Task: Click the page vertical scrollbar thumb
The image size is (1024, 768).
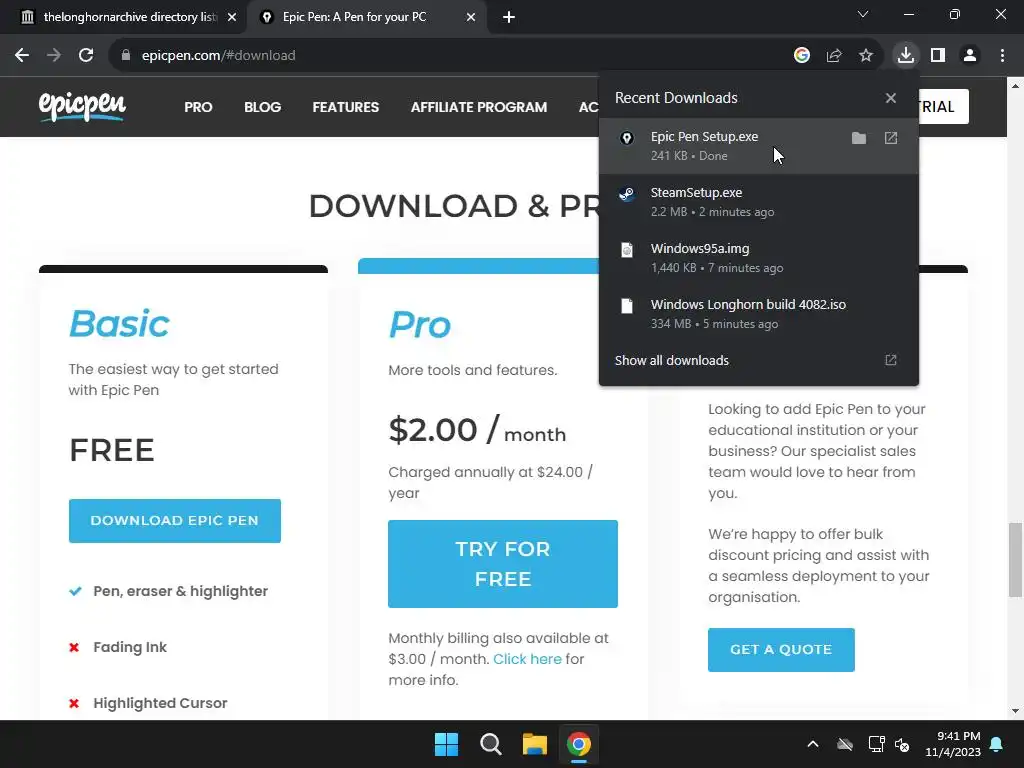Action: 1015,560
